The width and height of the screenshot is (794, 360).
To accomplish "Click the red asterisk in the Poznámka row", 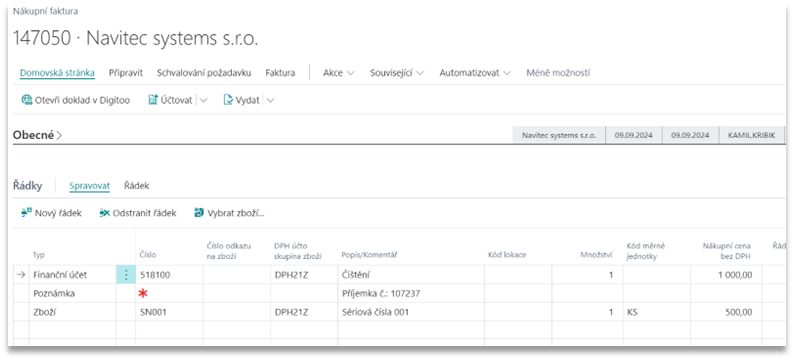I will tap(144, 294).
